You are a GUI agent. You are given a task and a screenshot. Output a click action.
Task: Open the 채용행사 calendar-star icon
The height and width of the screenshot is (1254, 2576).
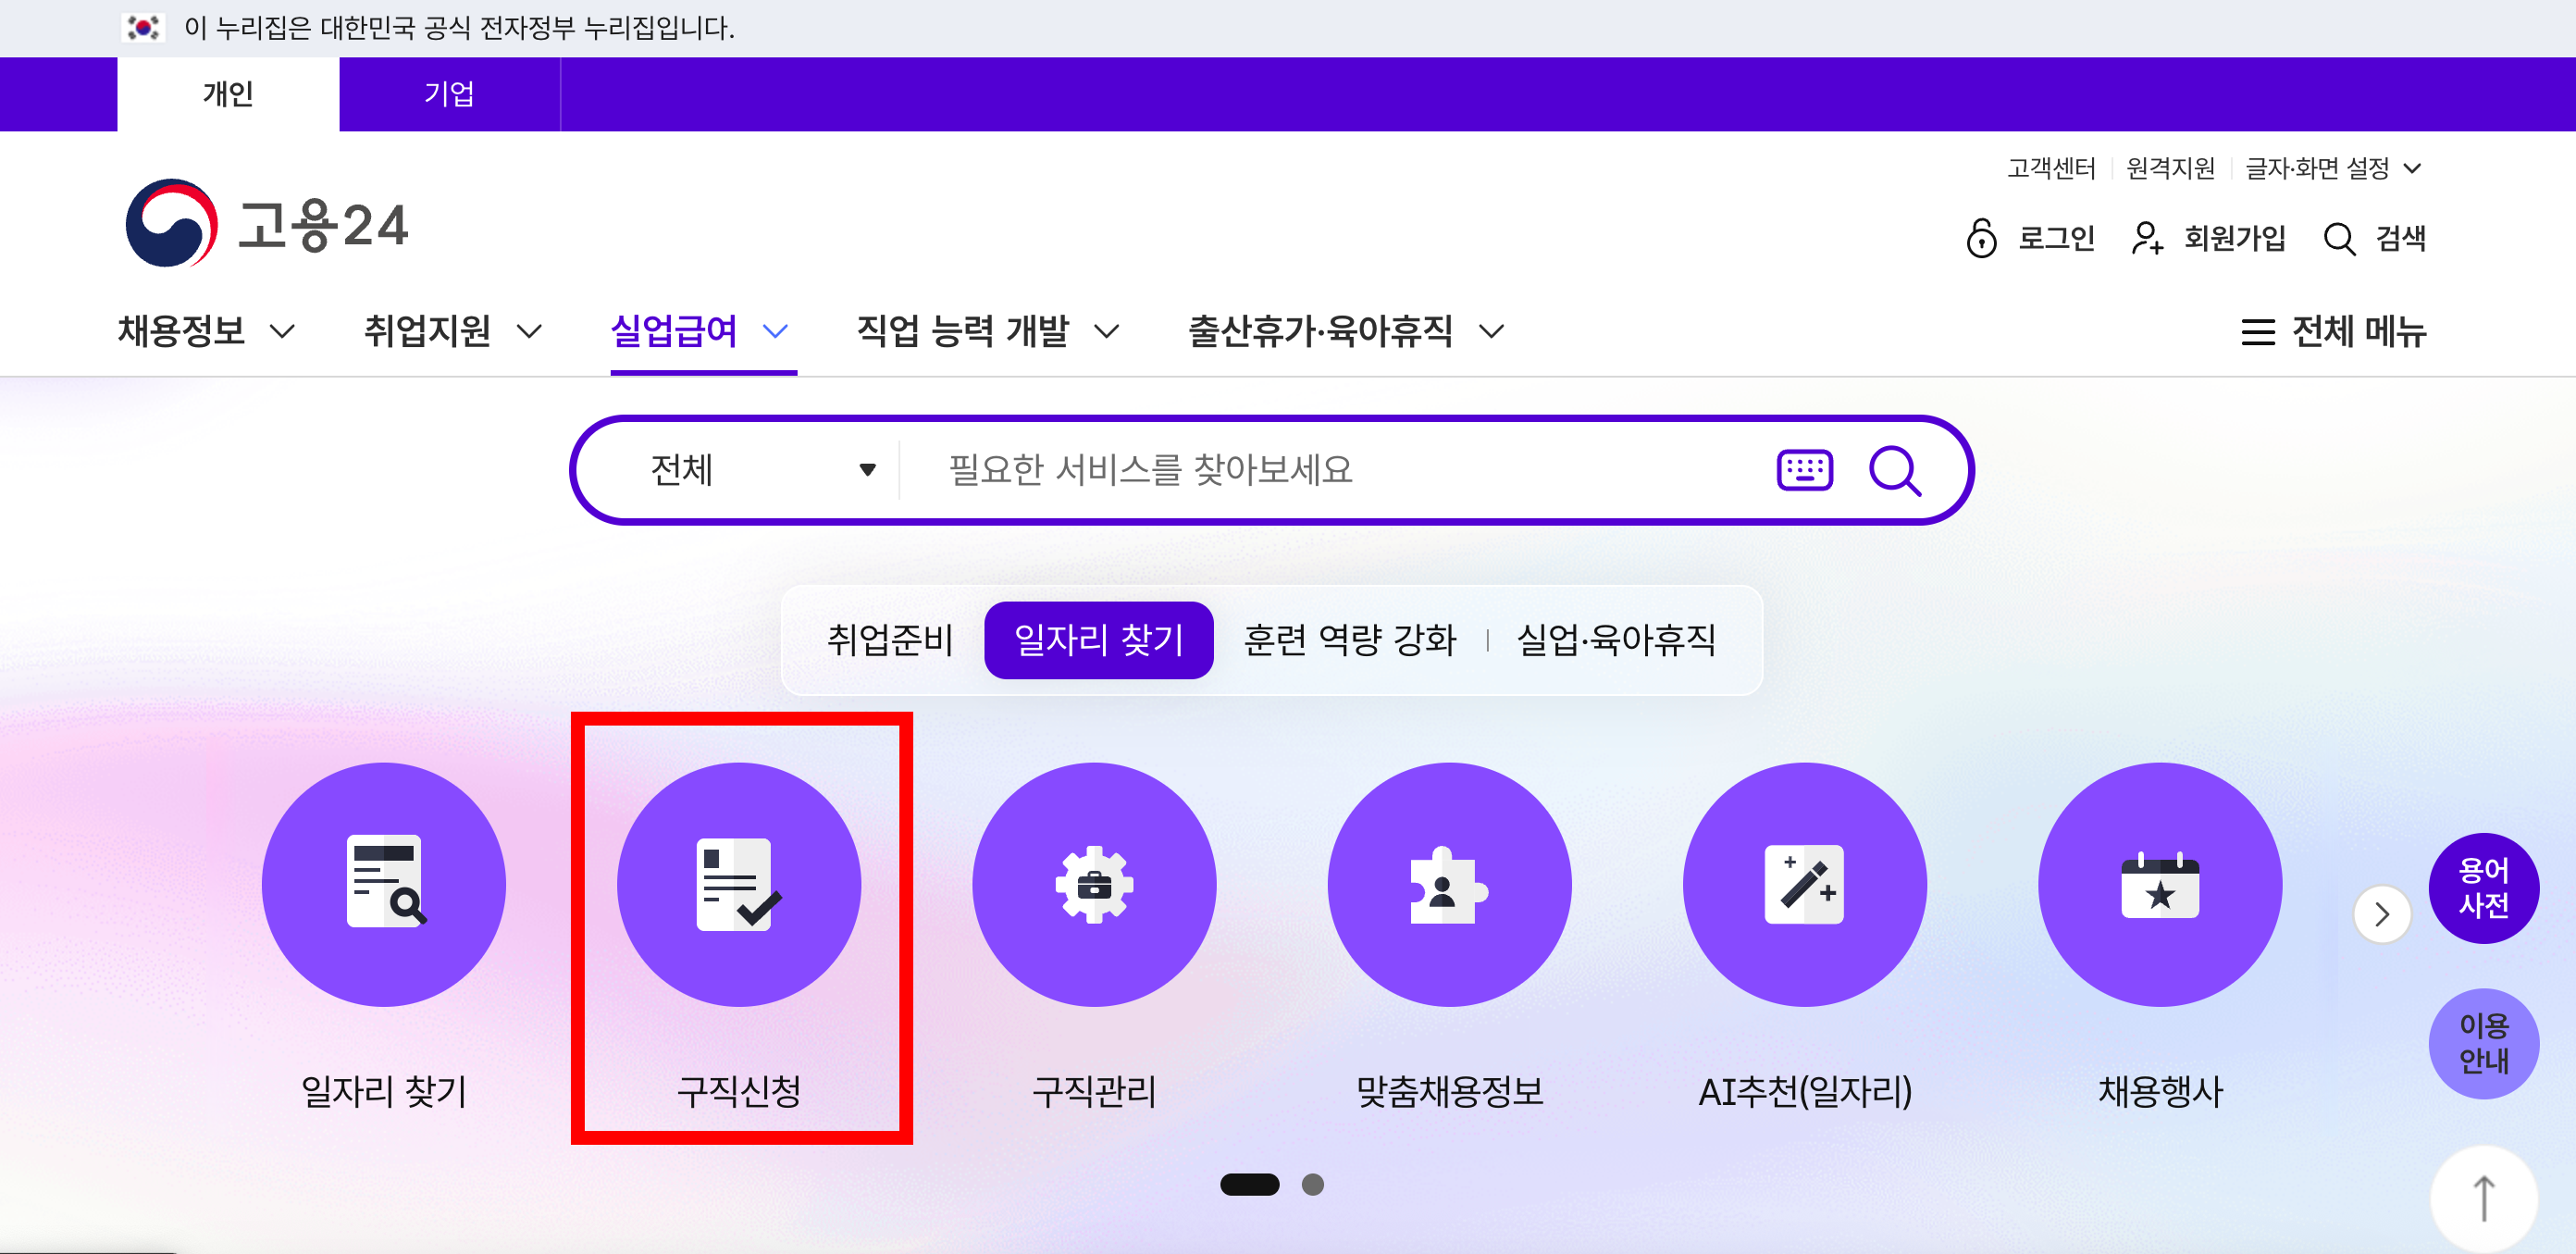(2160, 884)
